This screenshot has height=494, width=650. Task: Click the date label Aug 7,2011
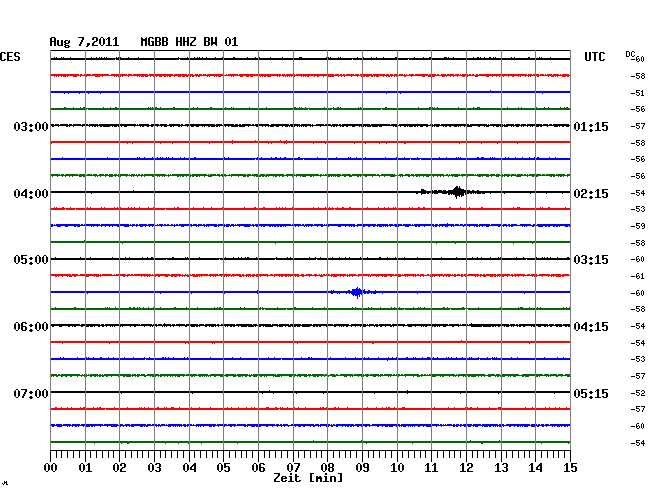(x=84, y=42)
